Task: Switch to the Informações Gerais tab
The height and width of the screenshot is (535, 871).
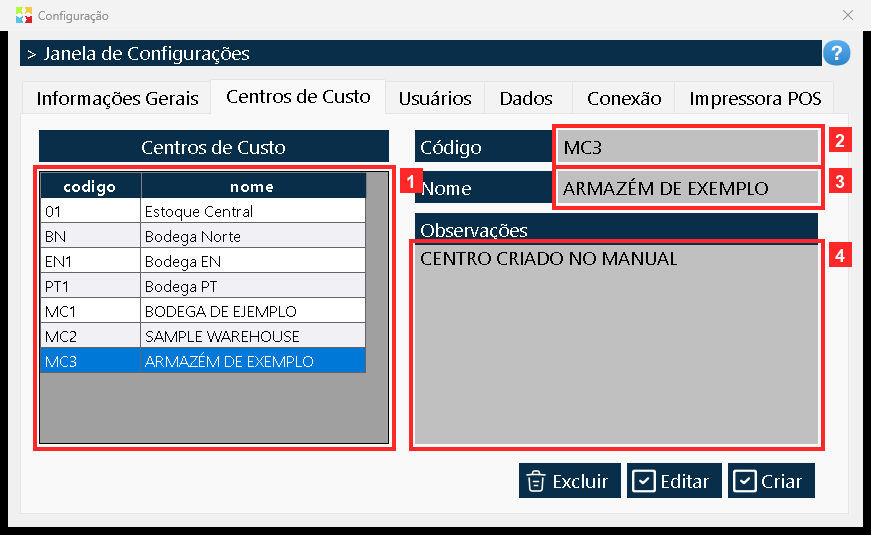Action: click(x=117, y=98)
